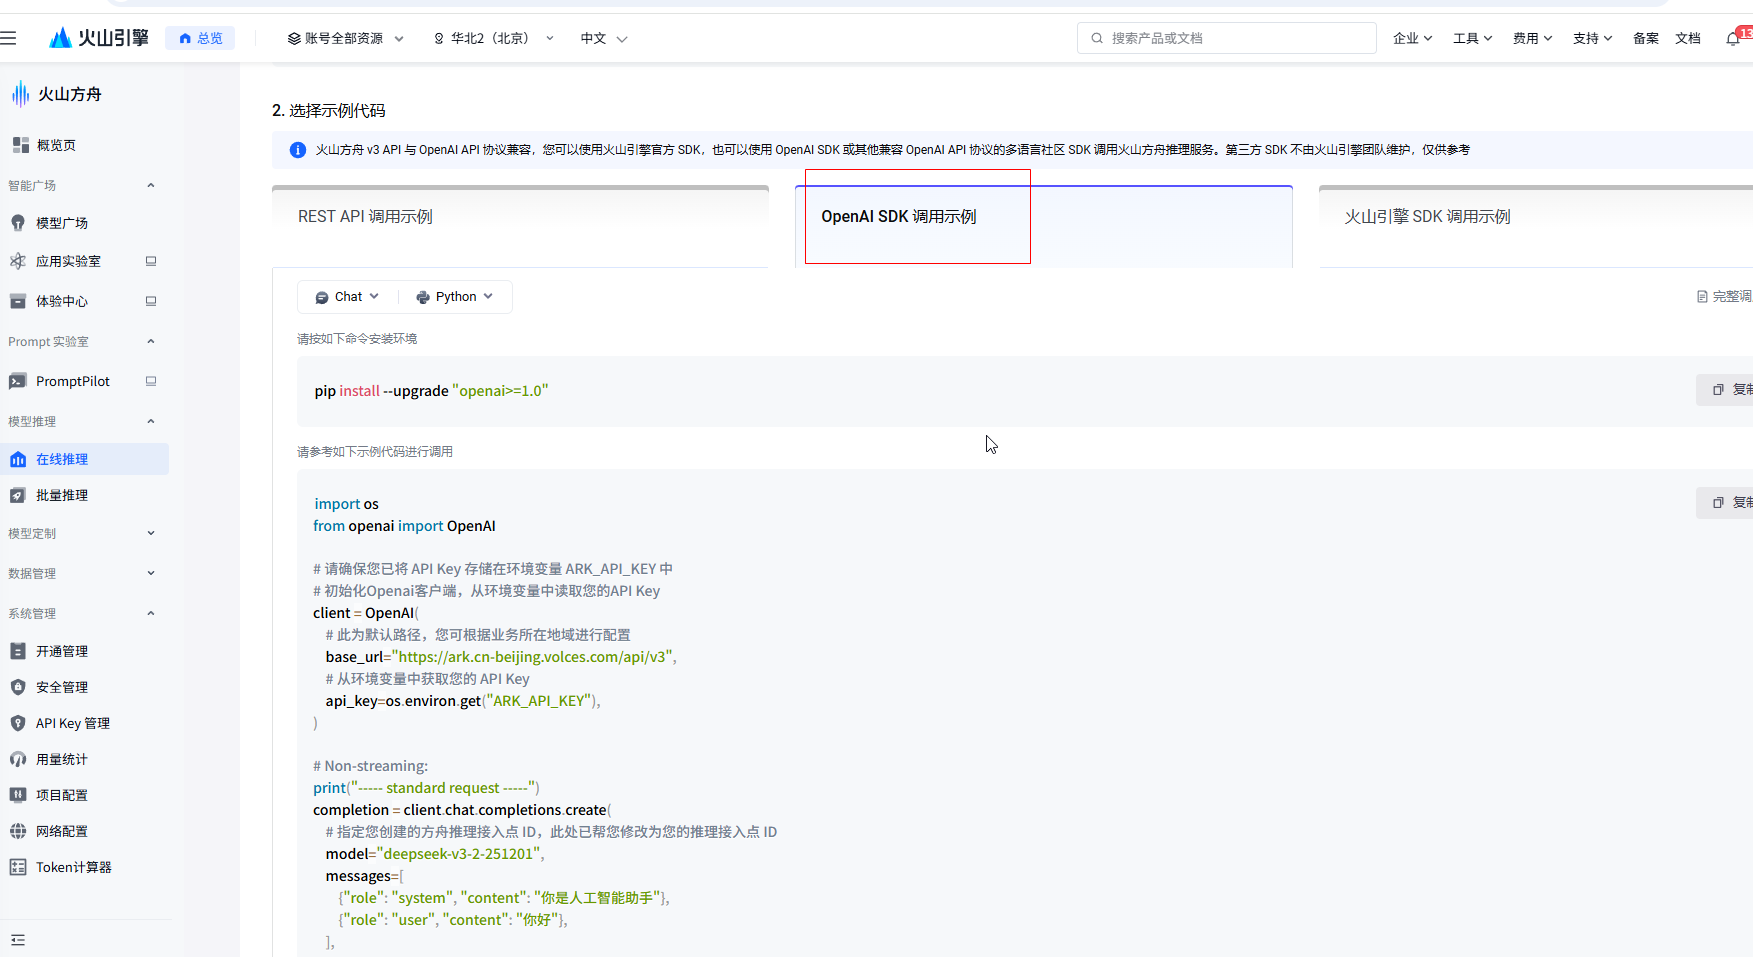
Task: Click the 备案 link
Action: coord(1646,38)
